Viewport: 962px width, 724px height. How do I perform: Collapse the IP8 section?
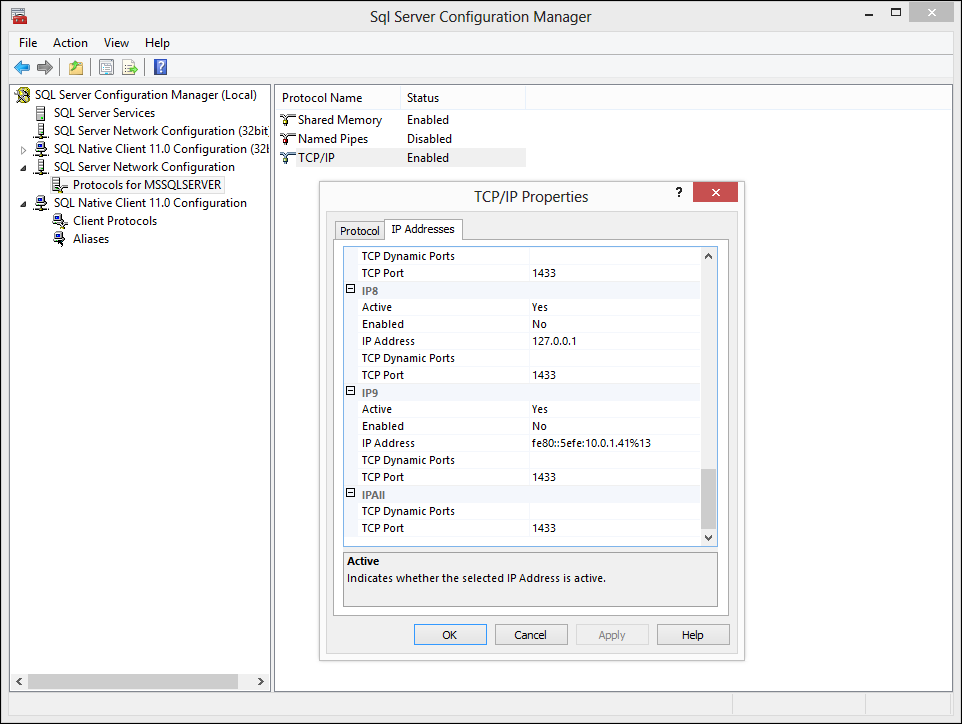pyautogui.click(x=350, y=289)
